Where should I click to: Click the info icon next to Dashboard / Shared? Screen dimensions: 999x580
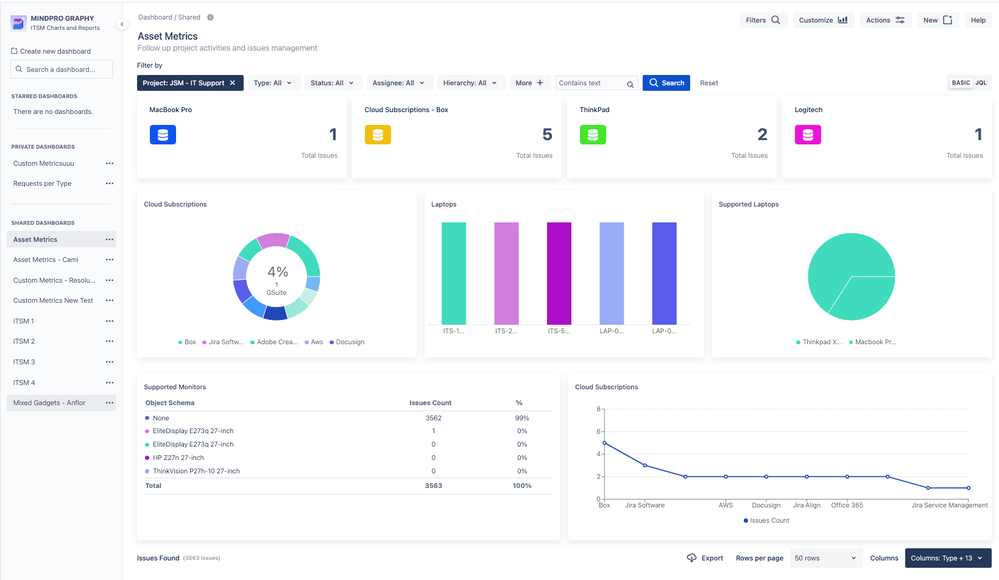(210, 17)
